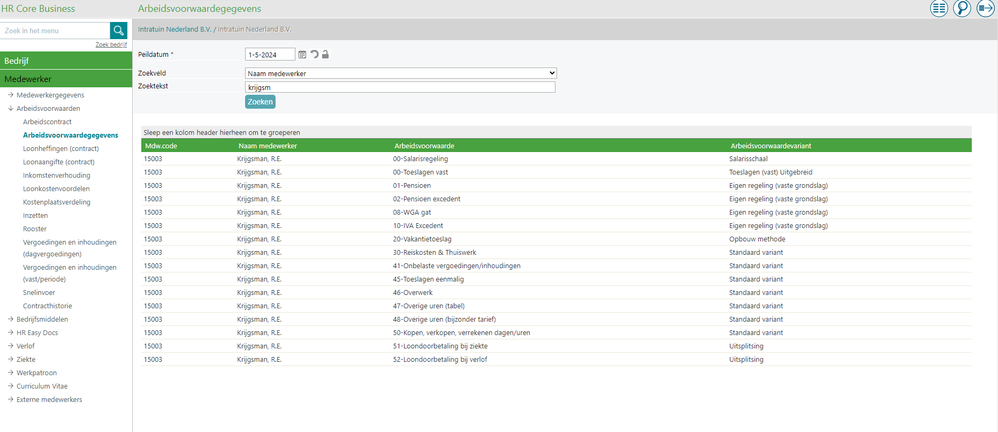
Task: Click the 'Zoek in het menu' search box
Action: [55, 31]
